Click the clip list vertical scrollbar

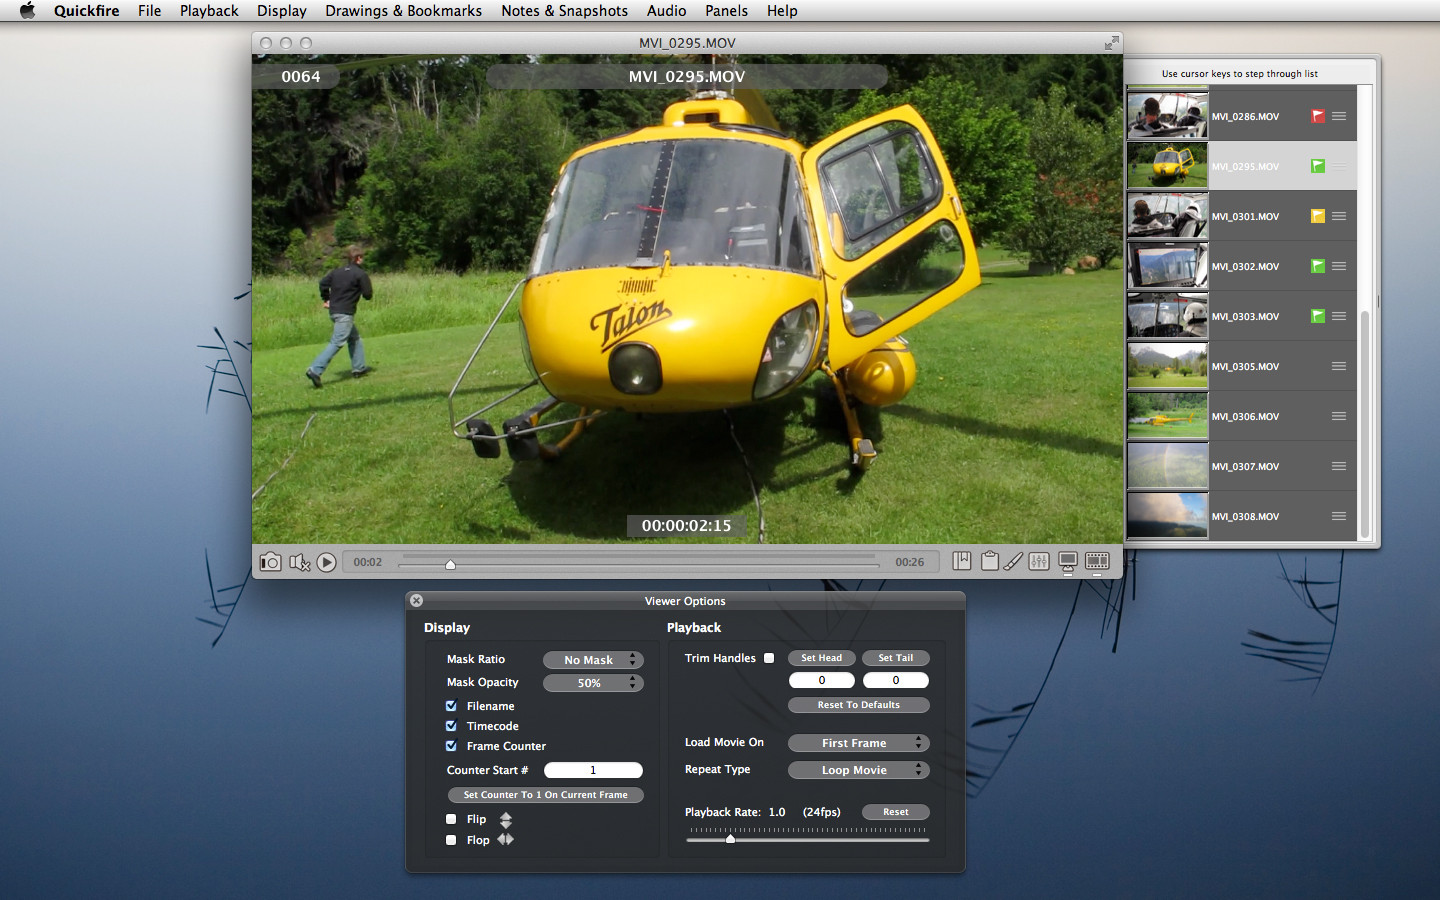(x=1364, y=424)
